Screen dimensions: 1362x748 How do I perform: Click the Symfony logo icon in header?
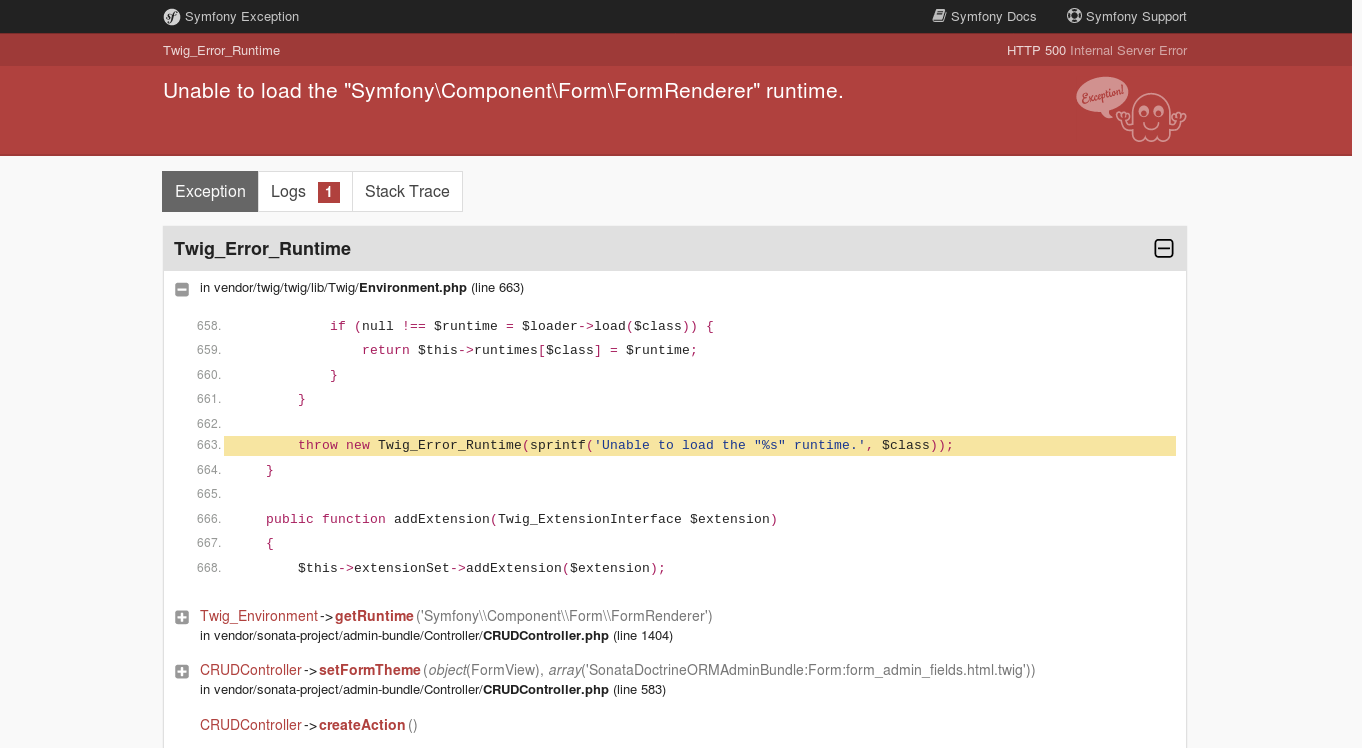pos(172,16)
